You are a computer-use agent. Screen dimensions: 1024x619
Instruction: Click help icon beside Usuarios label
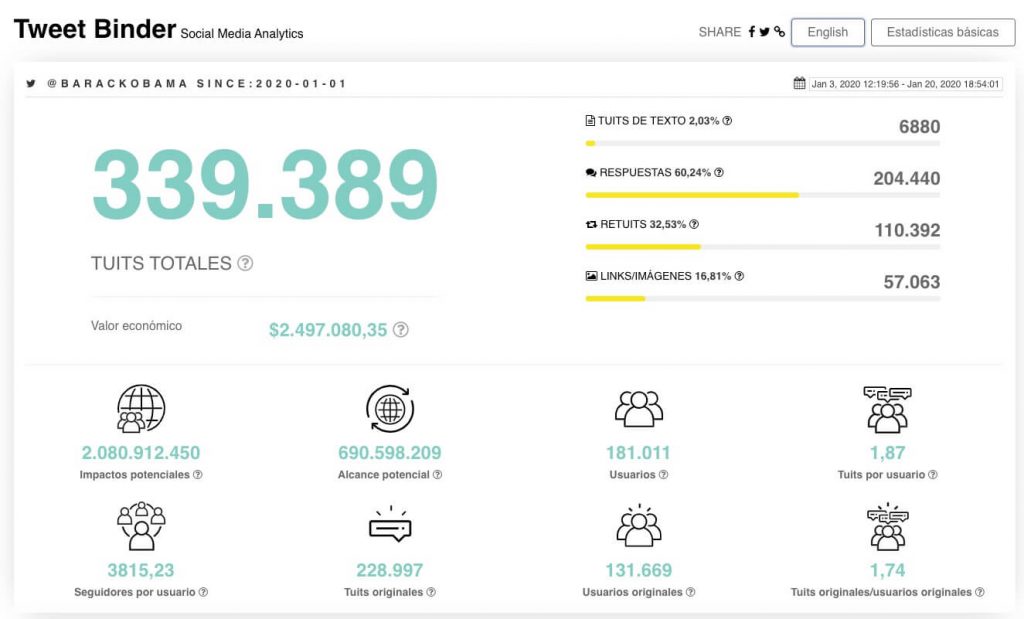[664, 475]
